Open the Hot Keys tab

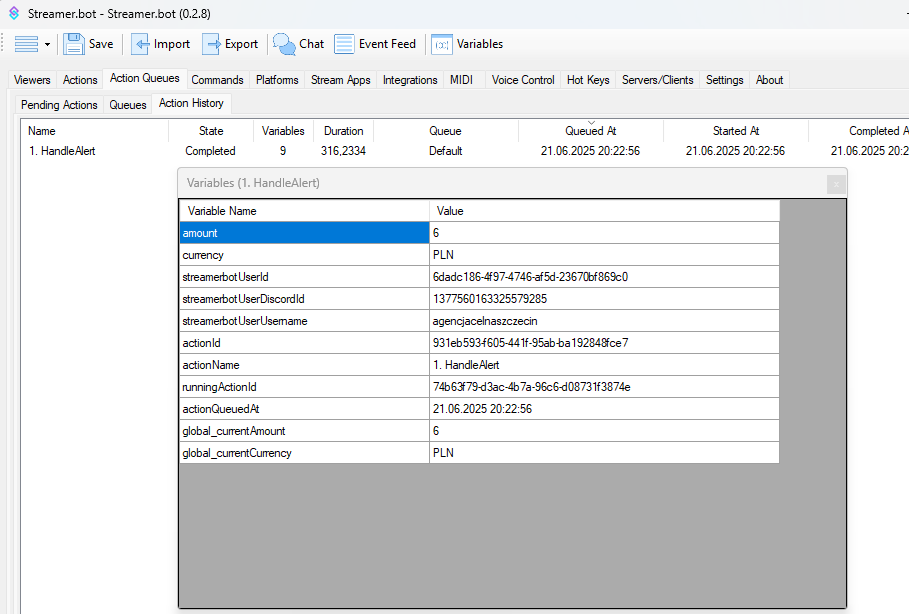click(x=588, y=80)
